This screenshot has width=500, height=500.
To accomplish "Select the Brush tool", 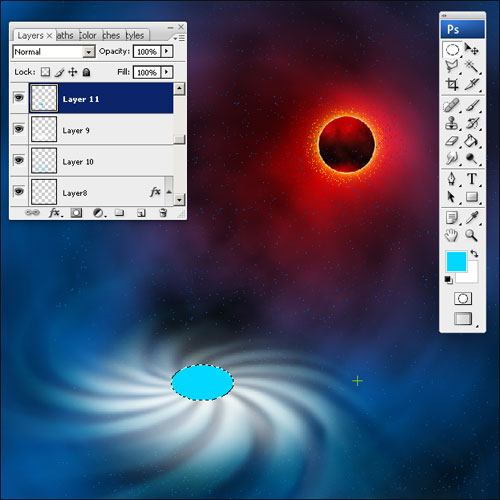I will pos(472,106).
